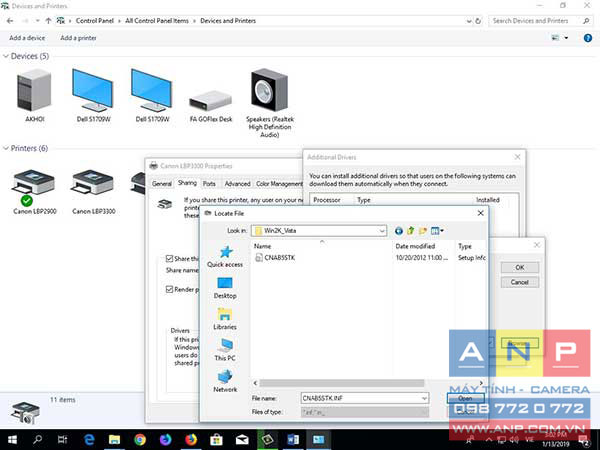Open the Look in folder dropdown
The height and width of the screenshot is (450, 600).
click(382, 231)
